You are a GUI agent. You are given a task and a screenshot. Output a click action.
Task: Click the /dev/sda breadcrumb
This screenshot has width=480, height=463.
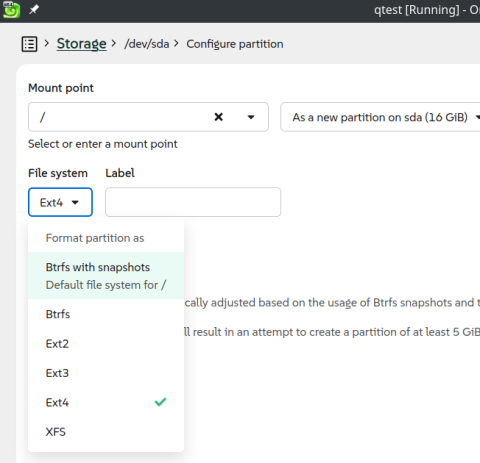click(x=147, y=44)
